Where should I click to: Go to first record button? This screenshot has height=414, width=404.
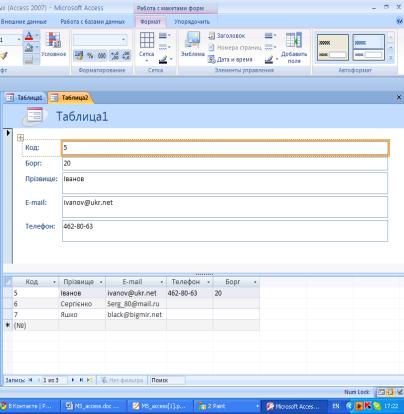[30, 380]
